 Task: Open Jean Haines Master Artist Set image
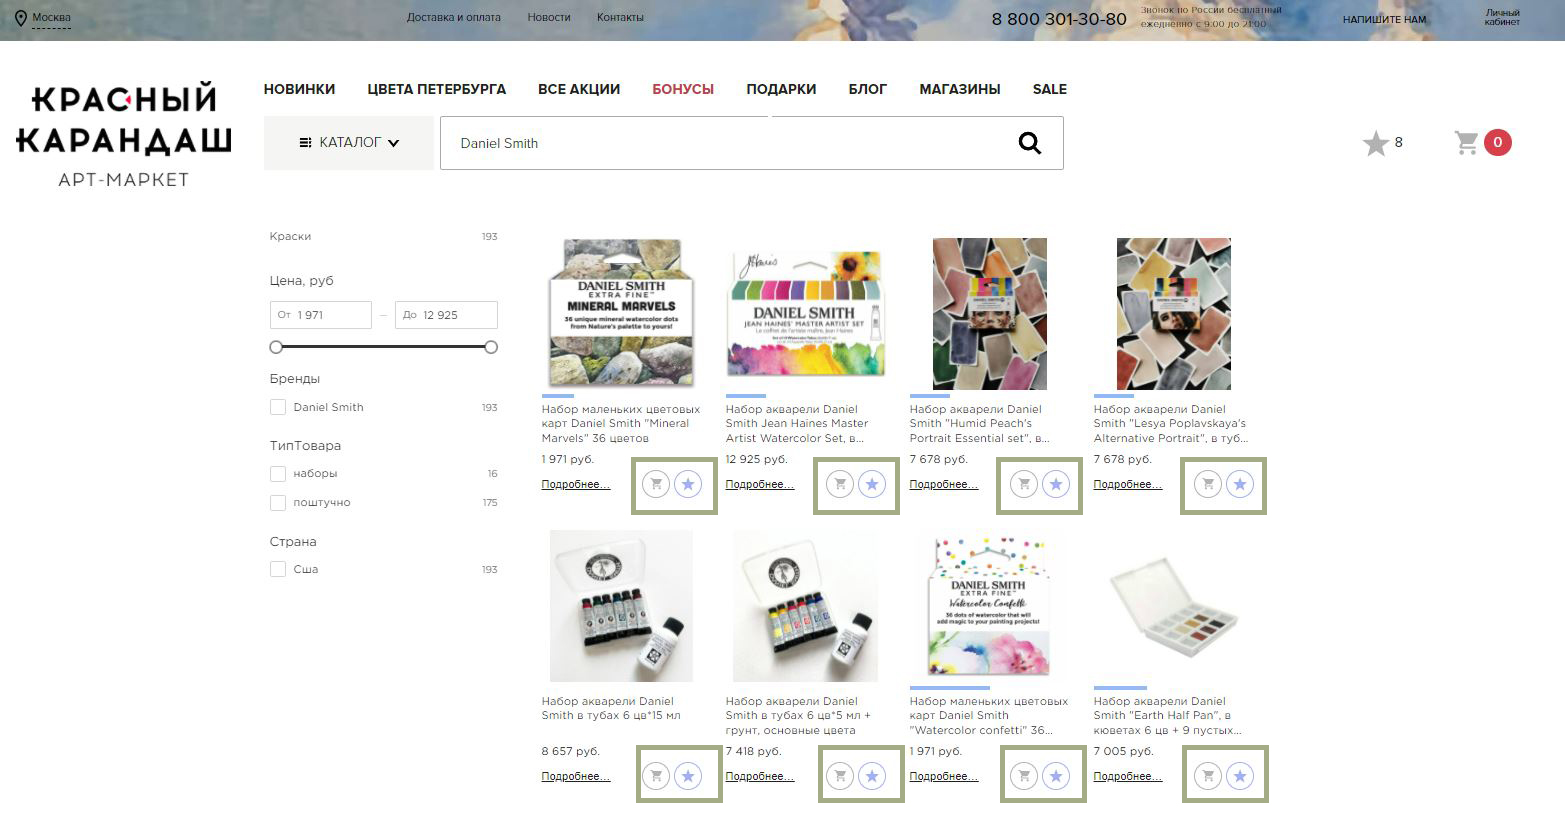805,313
